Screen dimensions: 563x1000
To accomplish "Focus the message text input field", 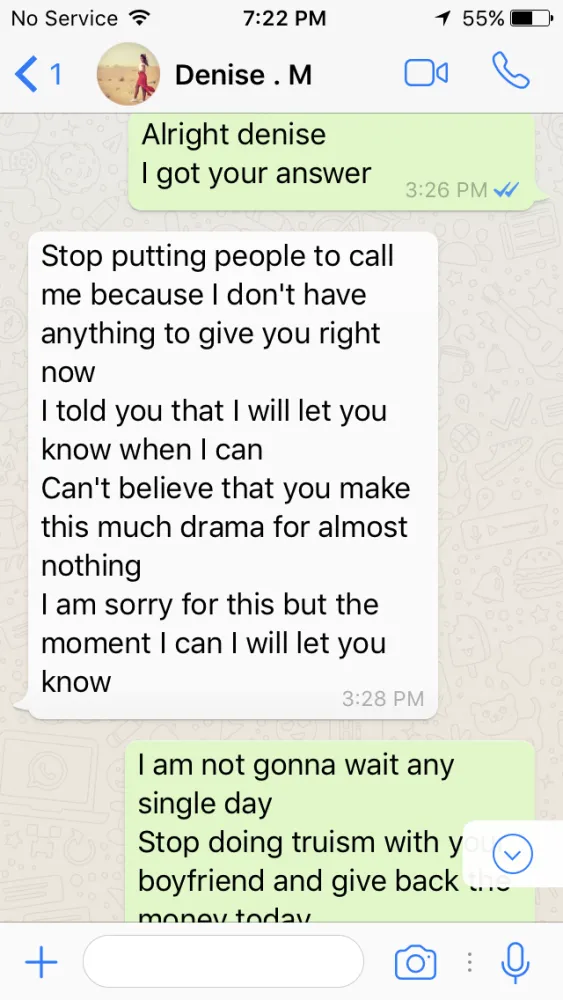I will point(223,962).
